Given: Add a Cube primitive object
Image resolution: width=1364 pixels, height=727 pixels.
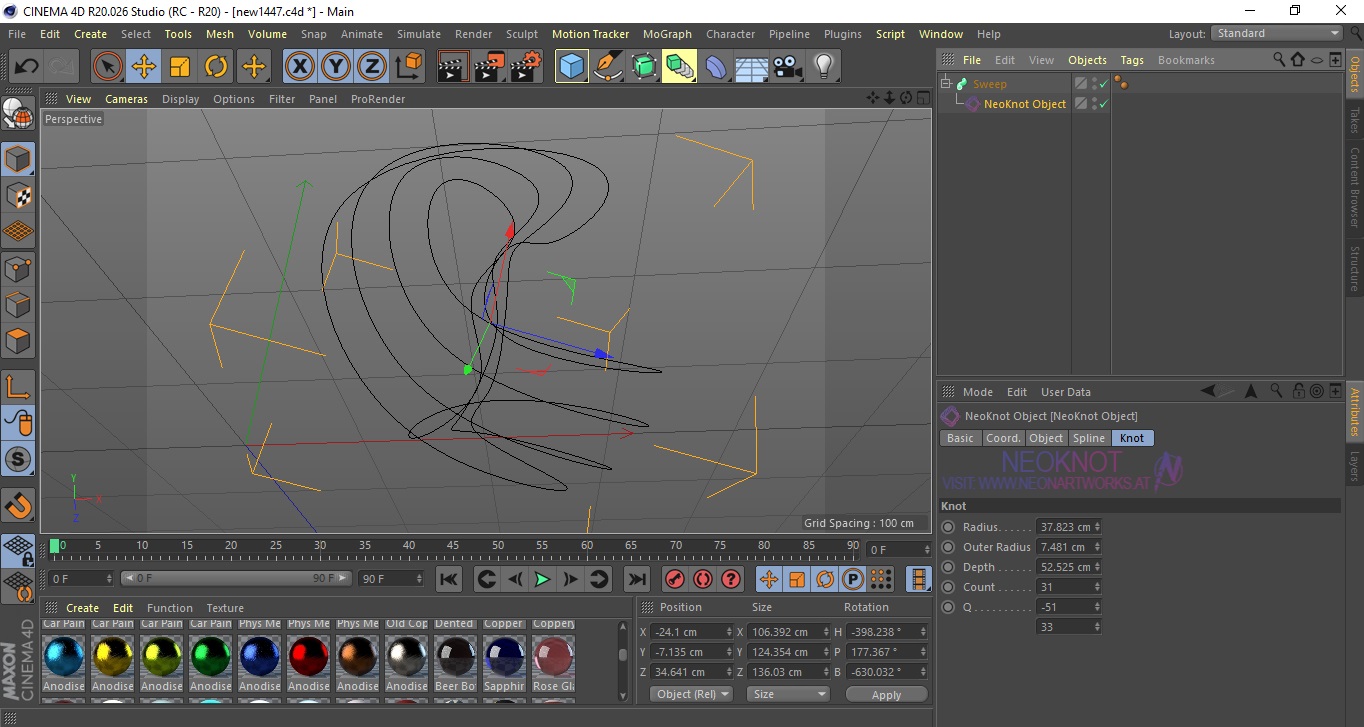Looking at the screenshot, I should coord(571,67).
